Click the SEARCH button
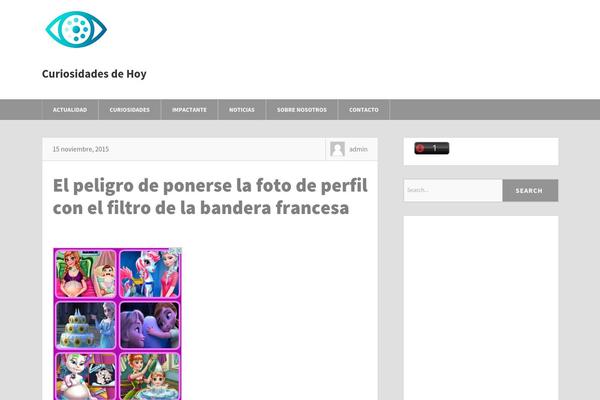 530,190
